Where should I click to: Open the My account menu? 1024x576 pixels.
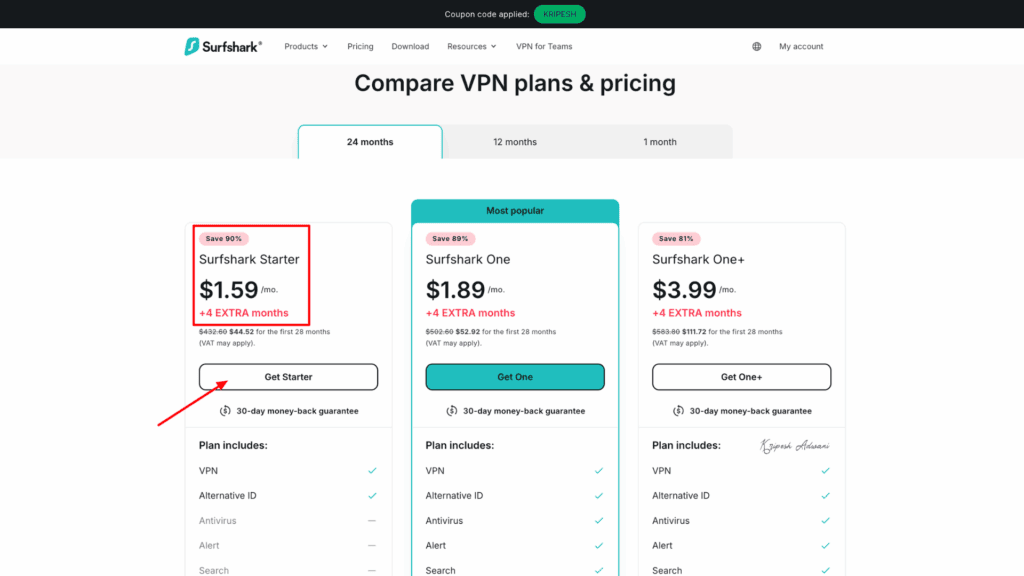(800, 46)
